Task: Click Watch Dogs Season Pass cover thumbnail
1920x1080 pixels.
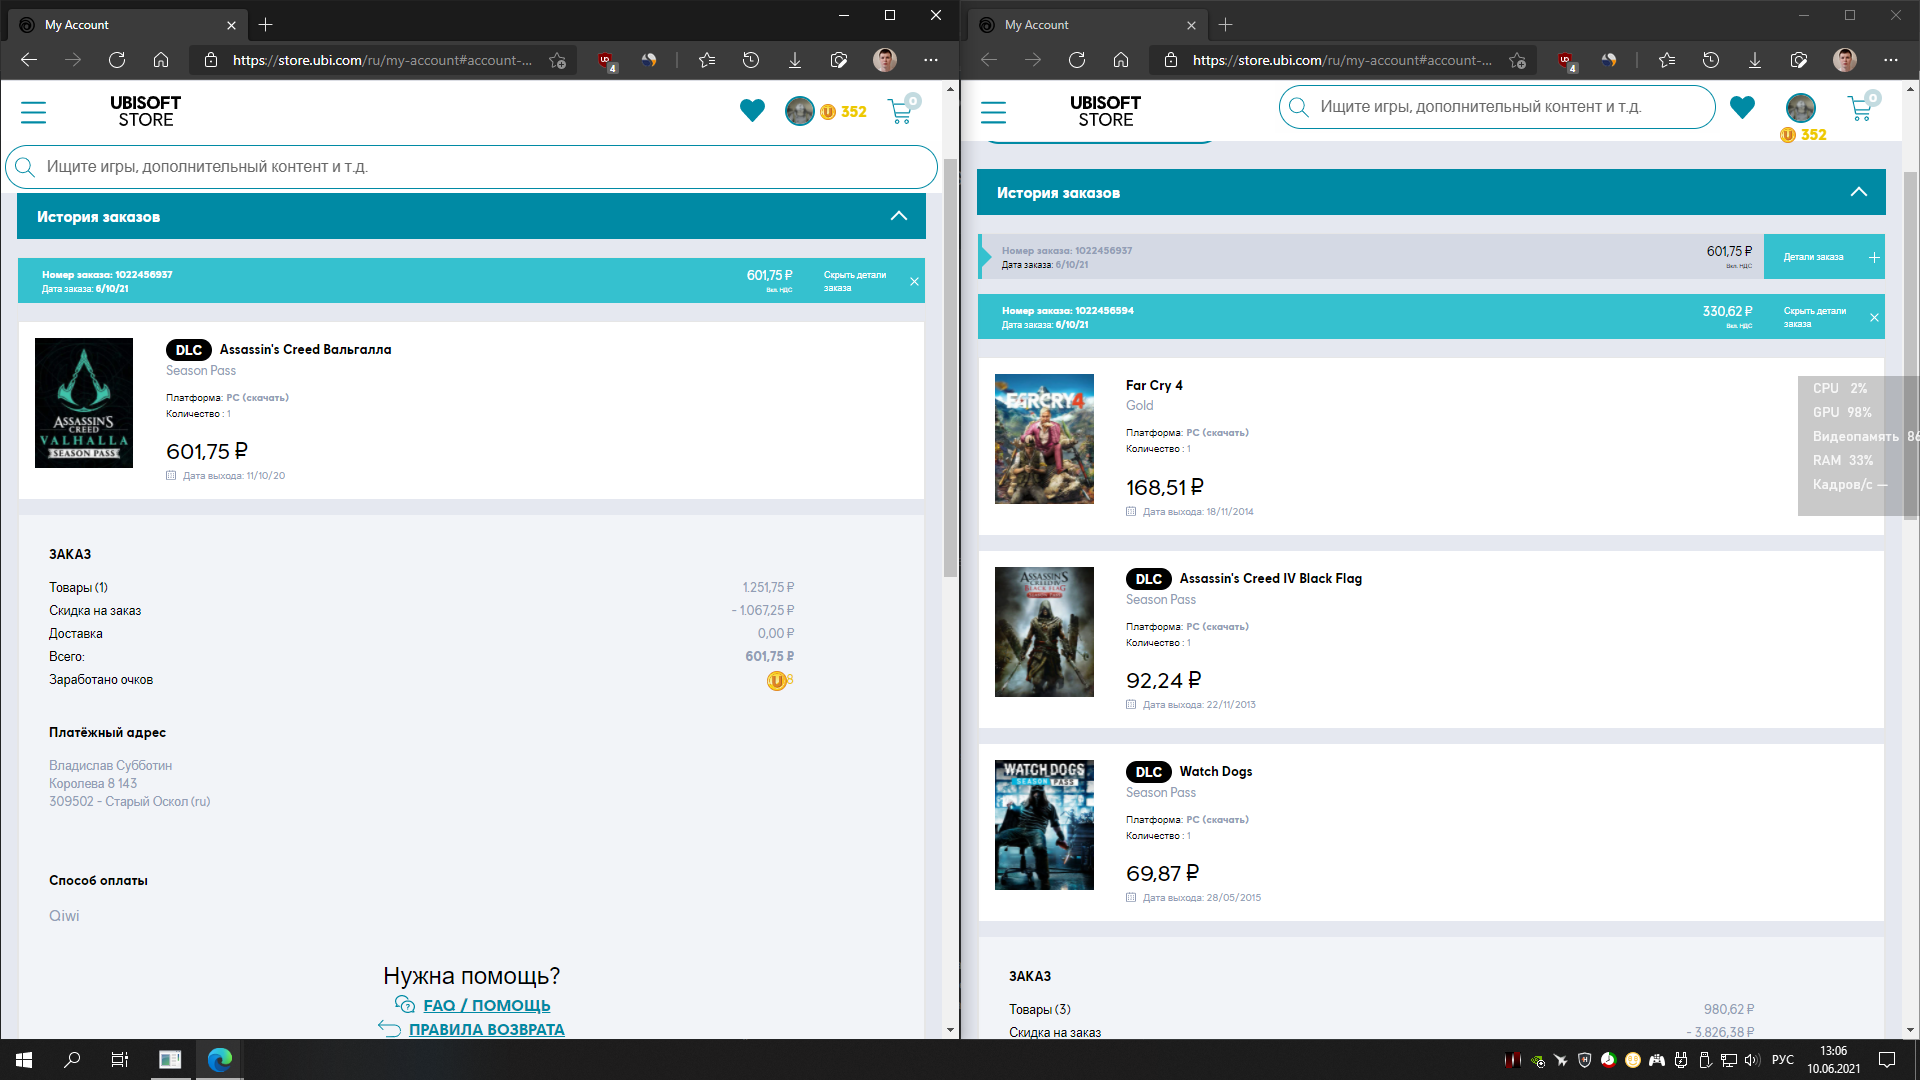Action: click(1044, 825)
